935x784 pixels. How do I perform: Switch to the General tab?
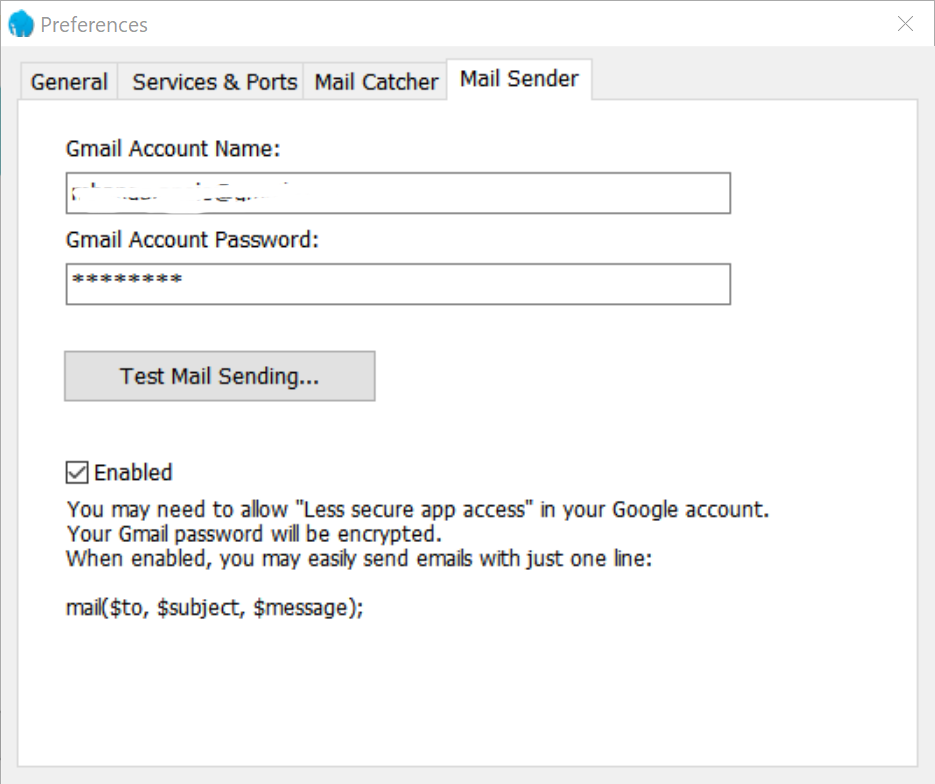(69, 82)
